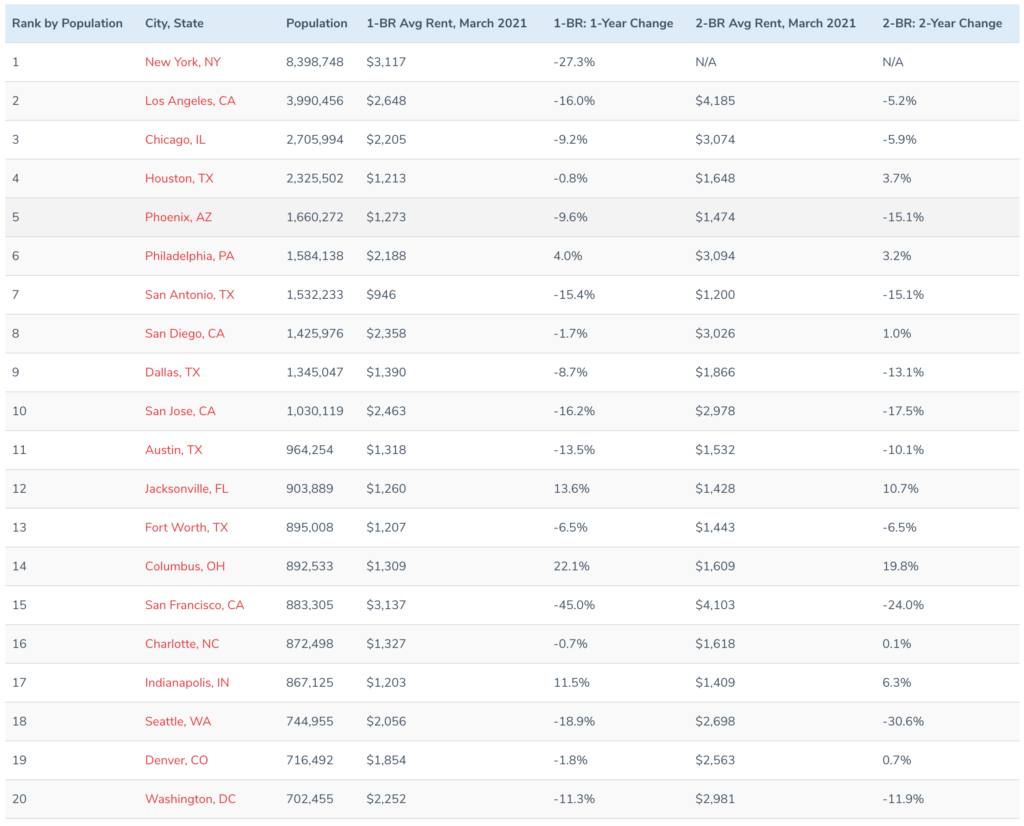Click the 2-BR: 2-Year Change header
1024x826 pixels.
tap(942, 24)
